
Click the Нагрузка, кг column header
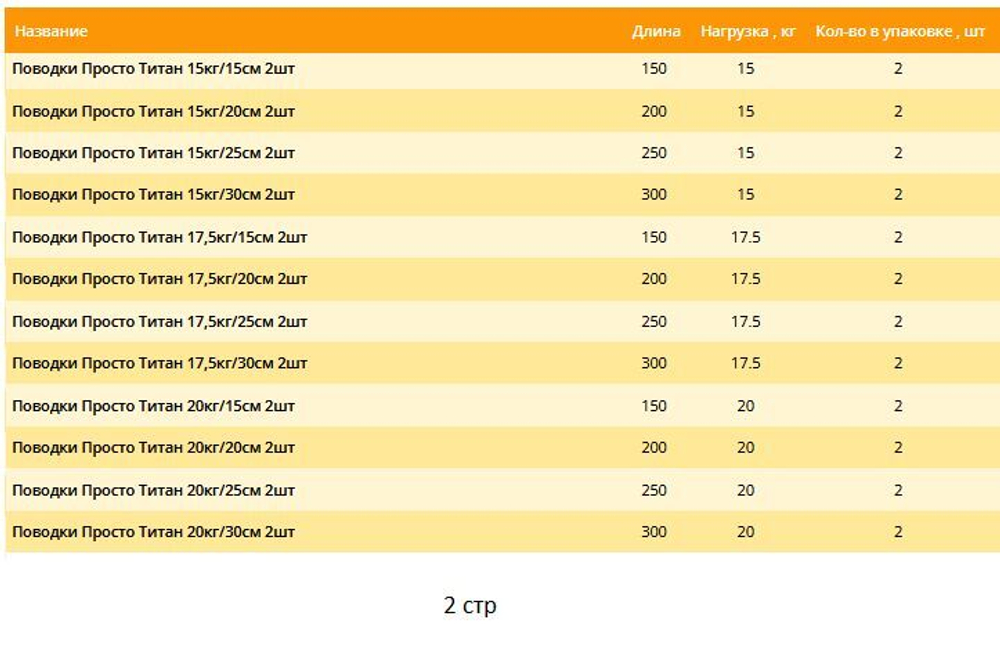pyautogui.click(x=748, y=31)
